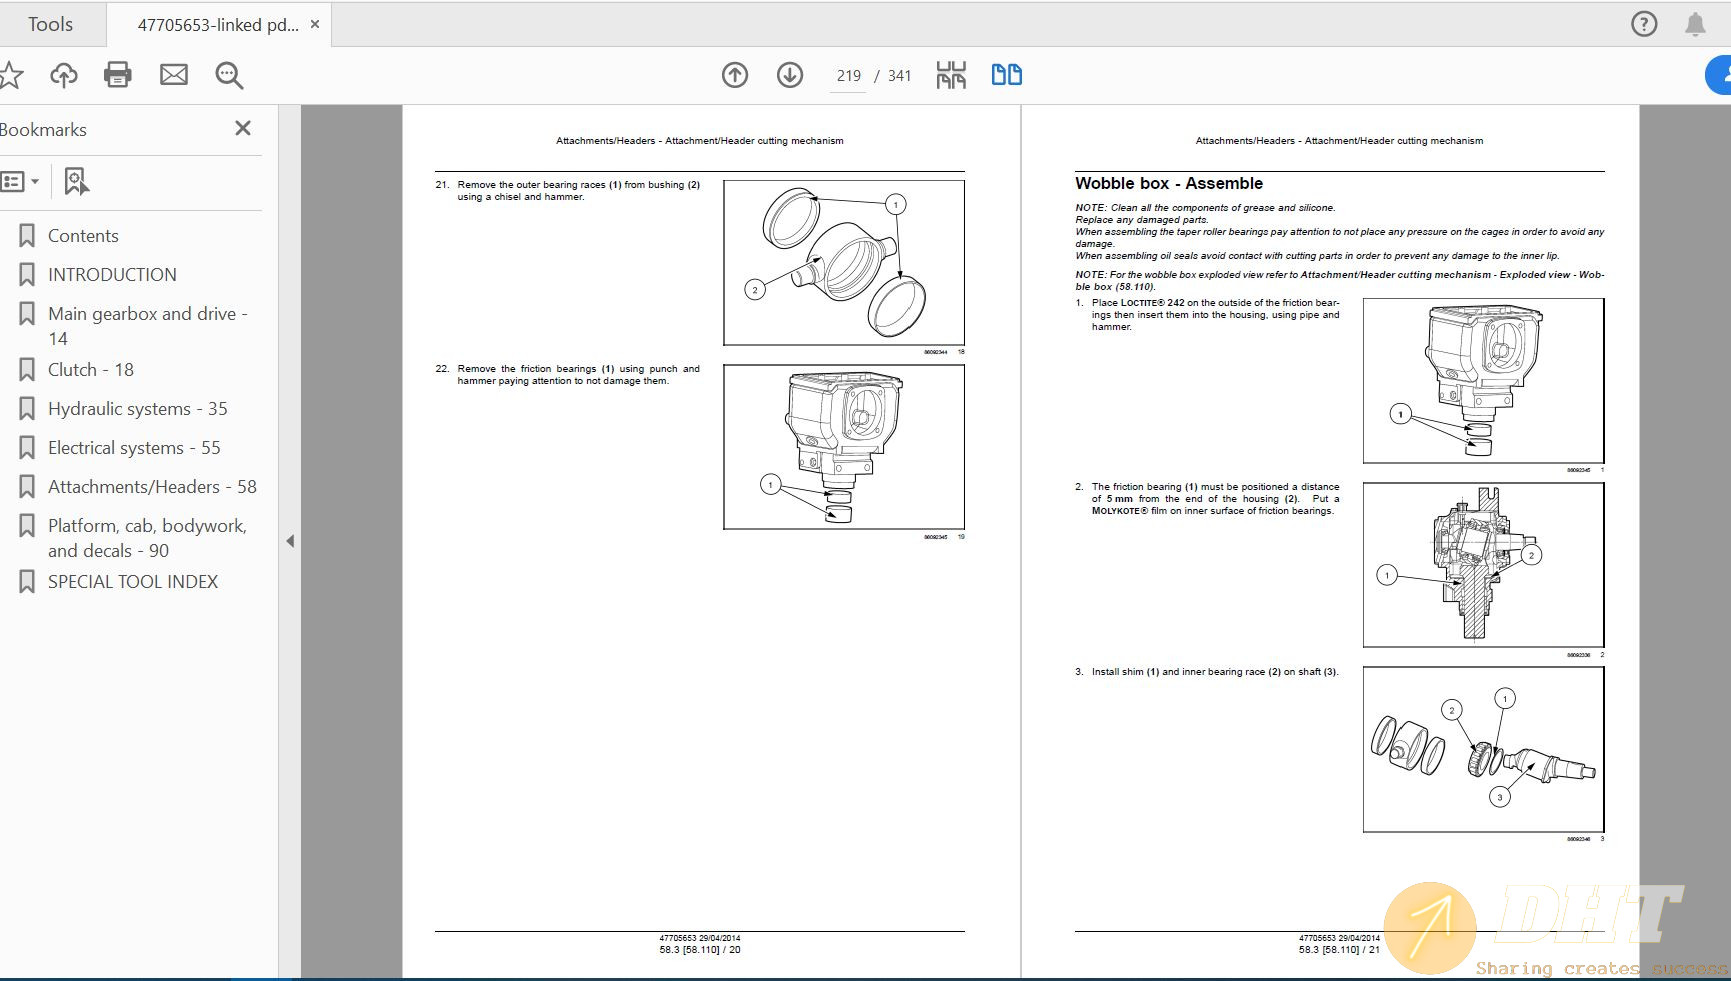Open the Attachments/Headers - 58 bookmark

coord(152,487)
